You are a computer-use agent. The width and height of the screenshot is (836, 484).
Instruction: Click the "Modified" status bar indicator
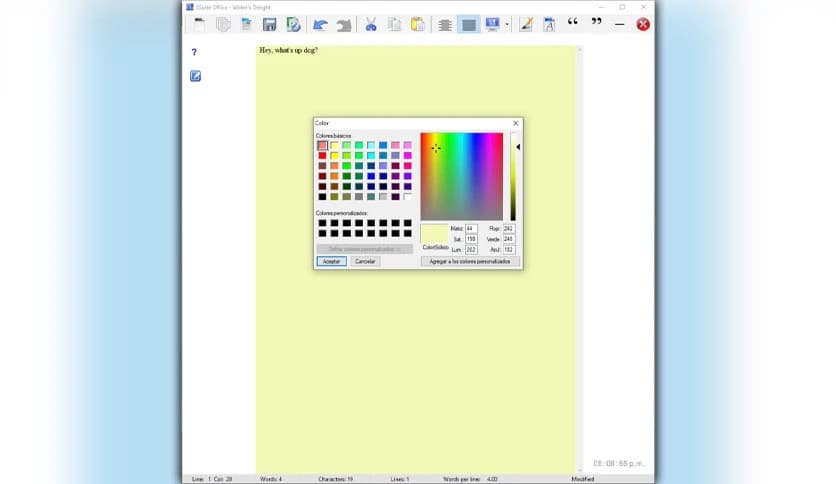point(583,479)
